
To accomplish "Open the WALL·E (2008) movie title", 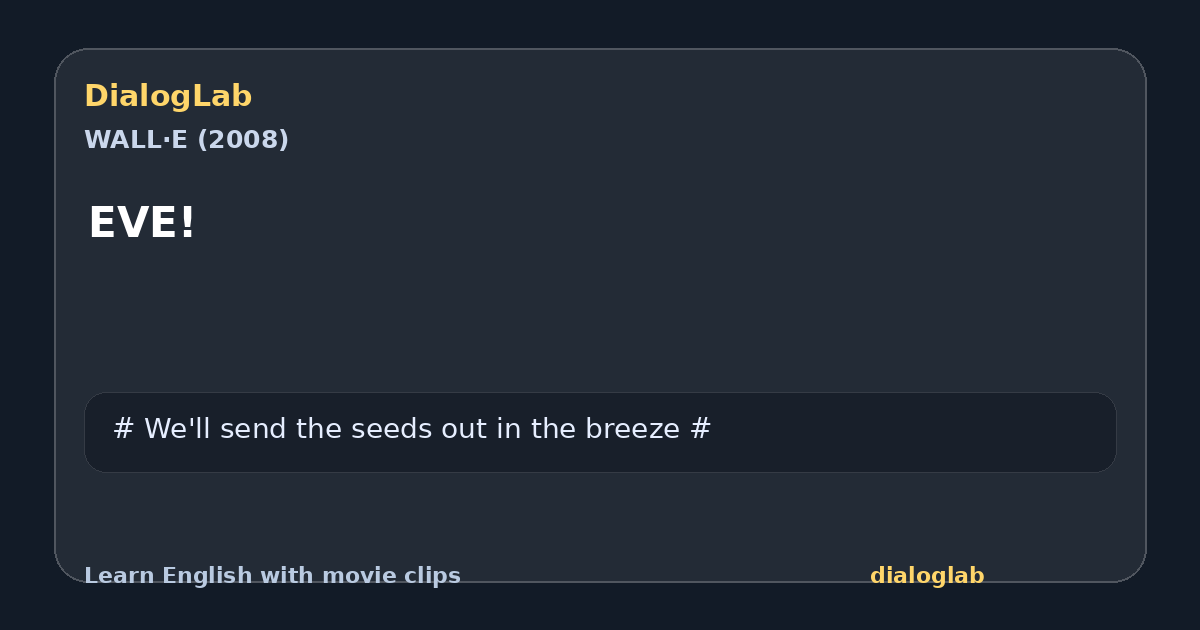I will click(x=186, y=140).
